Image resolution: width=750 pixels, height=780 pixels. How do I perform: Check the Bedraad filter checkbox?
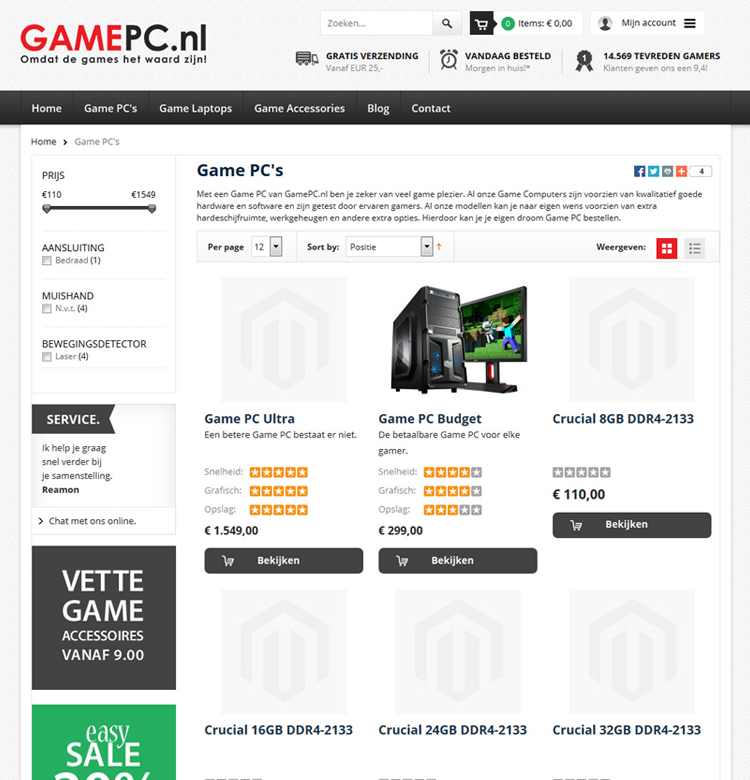(47, 261)
